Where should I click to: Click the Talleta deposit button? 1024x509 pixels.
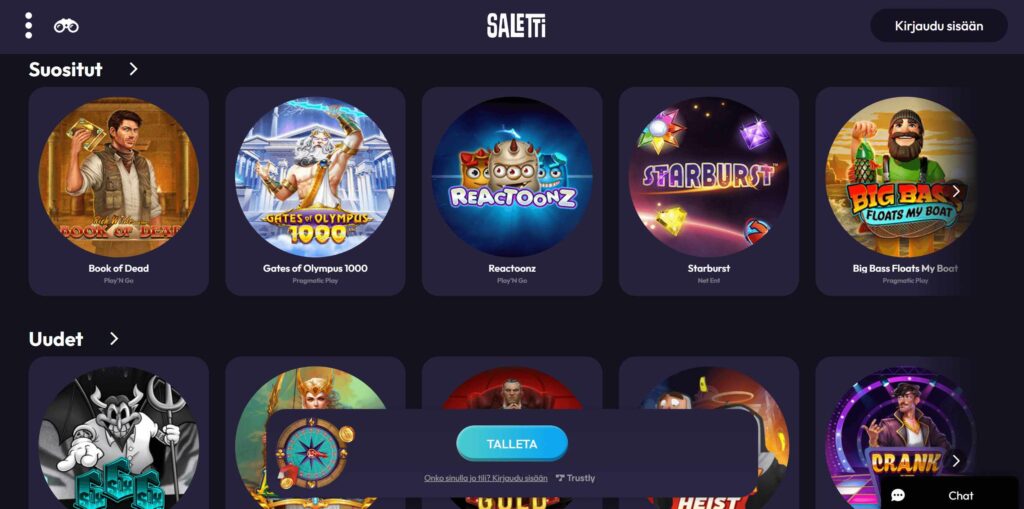pos(512,444)
